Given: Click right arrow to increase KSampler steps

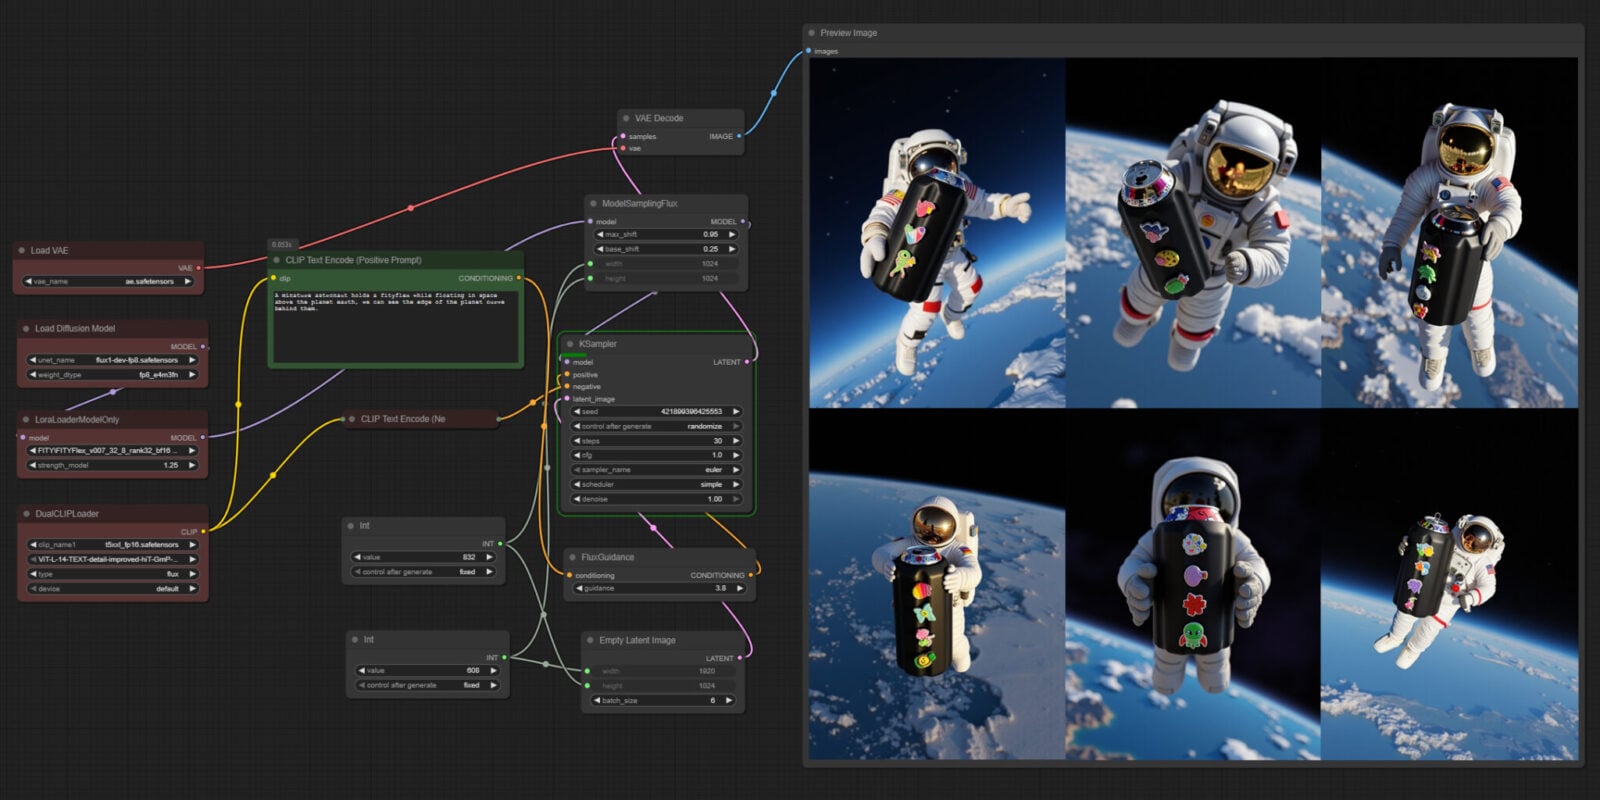Looking at the screenshot, I should click(x=736, y=441).
